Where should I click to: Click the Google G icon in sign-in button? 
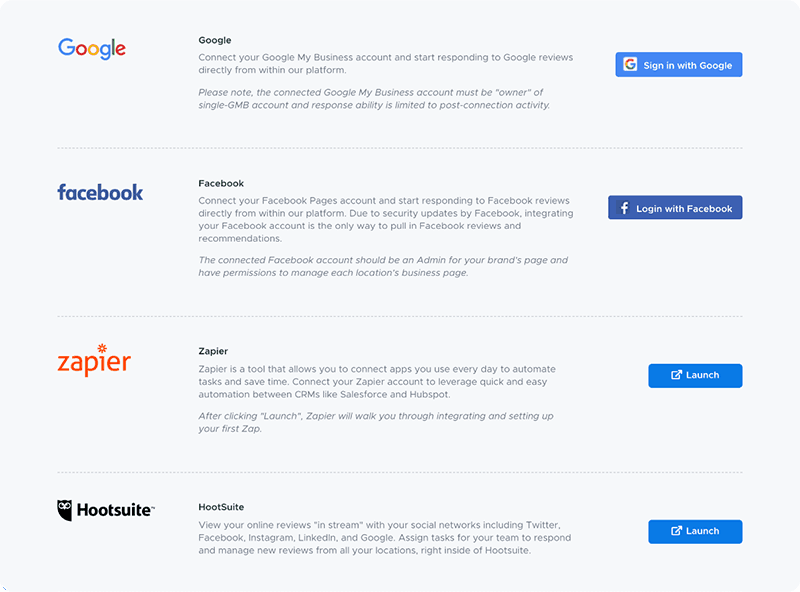tap(630, 64)
